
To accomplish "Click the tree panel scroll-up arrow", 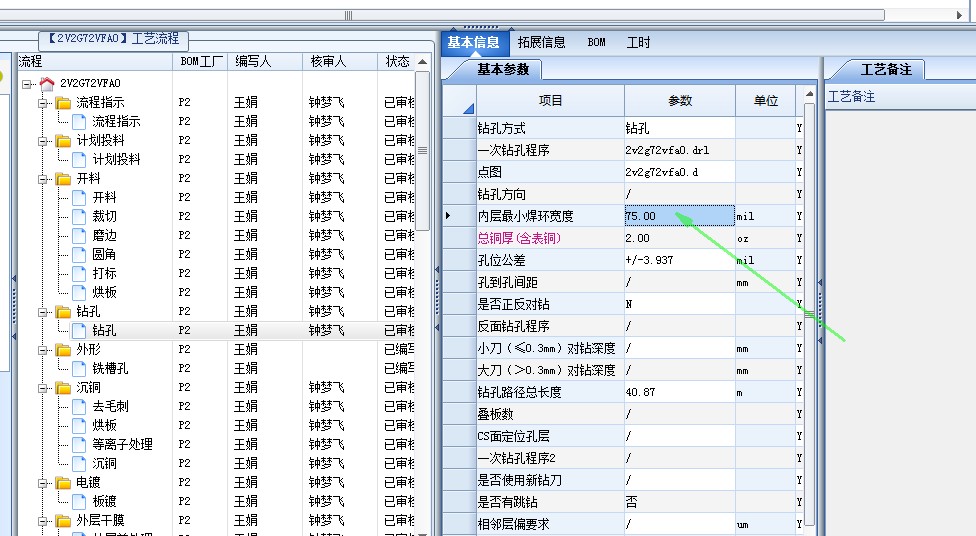I will (x=423, y=62).
